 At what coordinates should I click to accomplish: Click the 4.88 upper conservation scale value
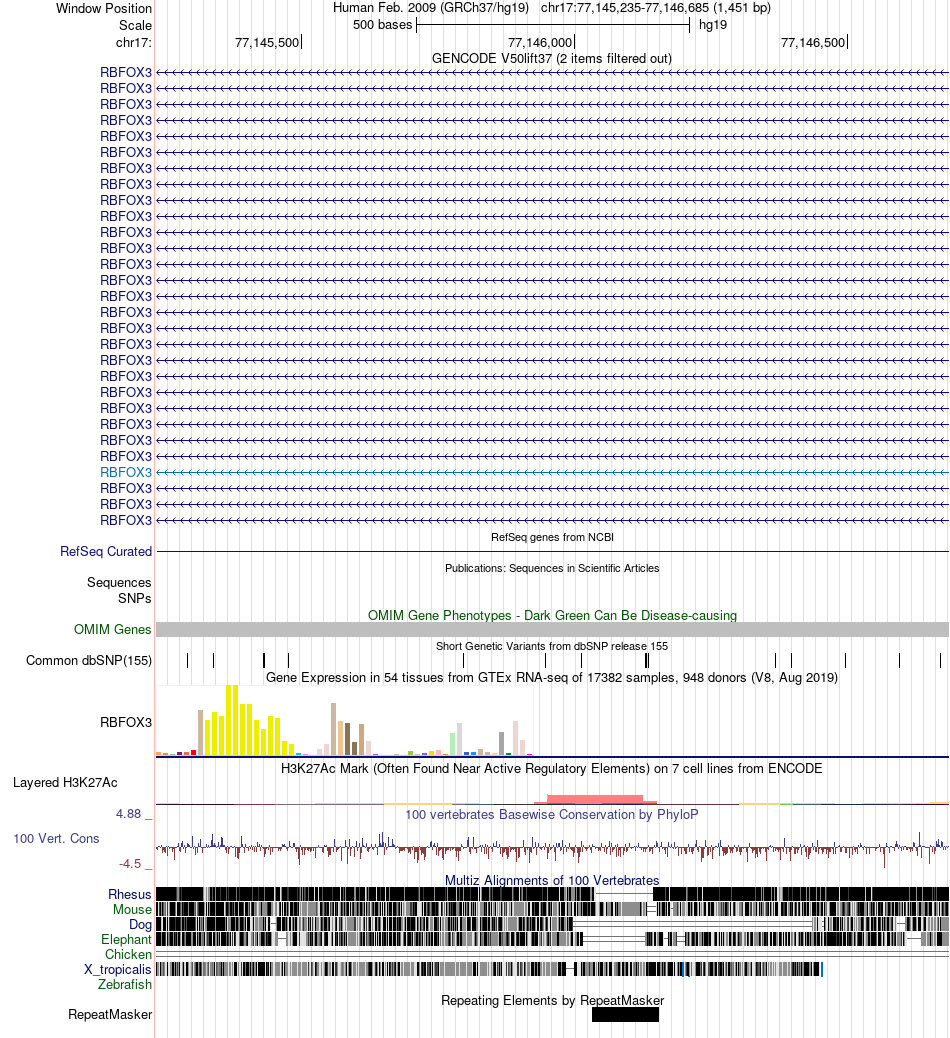(x=128, y=814)
